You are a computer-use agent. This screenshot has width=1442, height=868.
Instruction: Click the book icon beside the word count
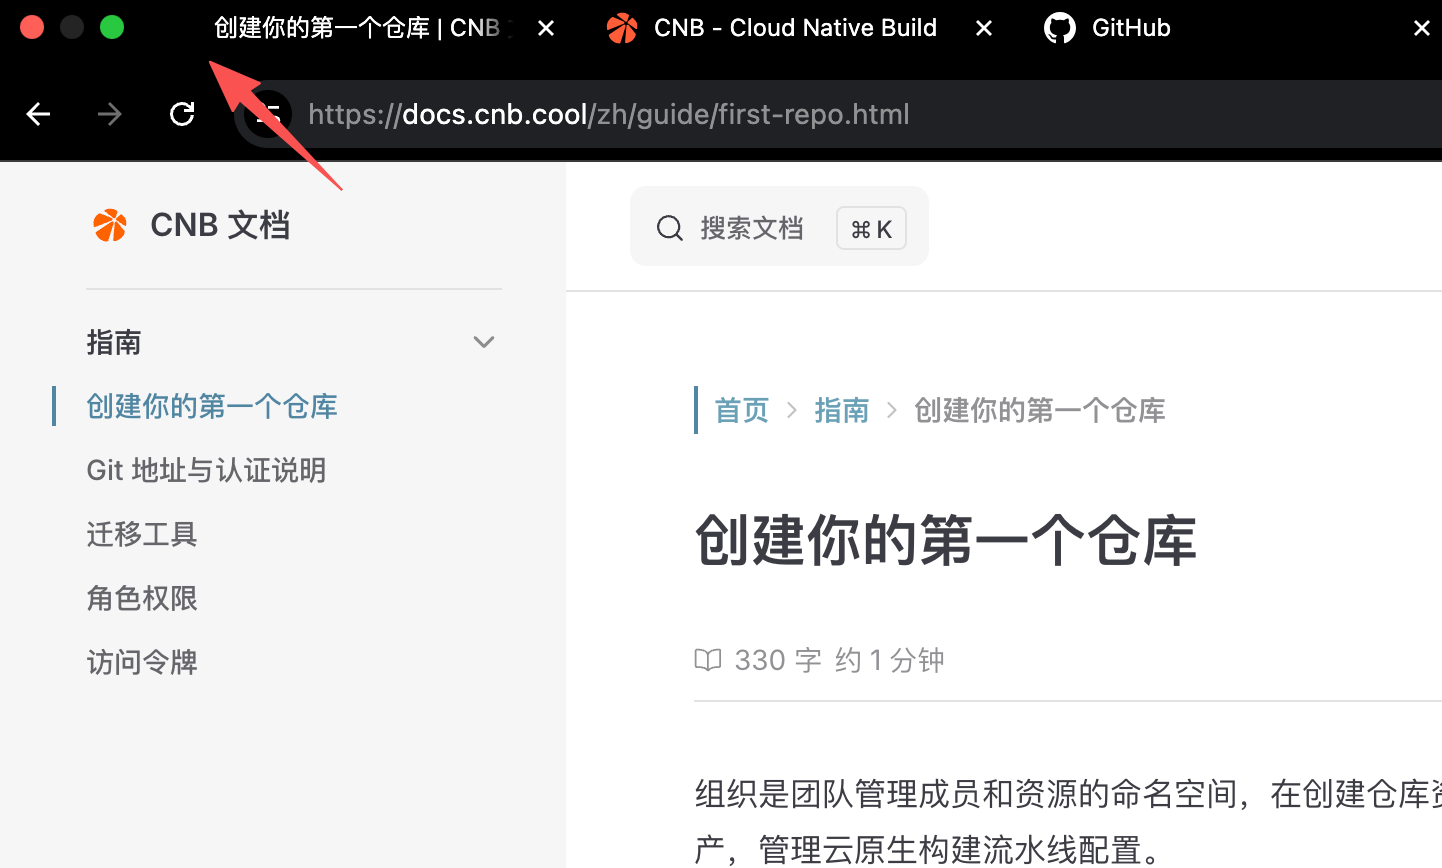point(708,660)
